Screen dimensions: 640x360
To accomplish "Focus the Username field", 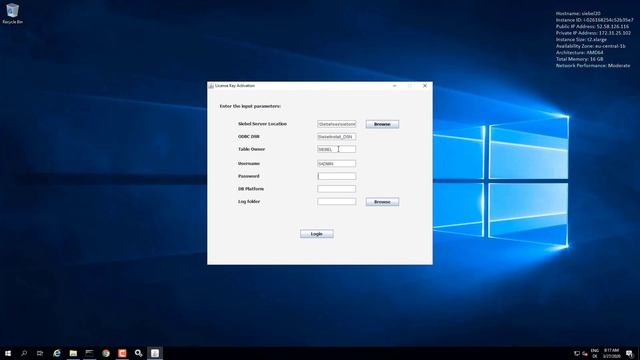I will [x=336, y=163].
